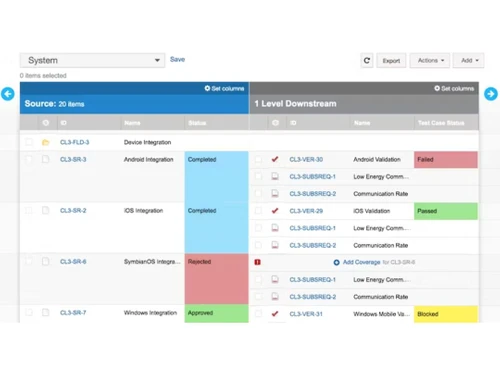500x375 pixels.
Task: Click the document icon for CL3-SR-7
Action: tap(46, 313)
